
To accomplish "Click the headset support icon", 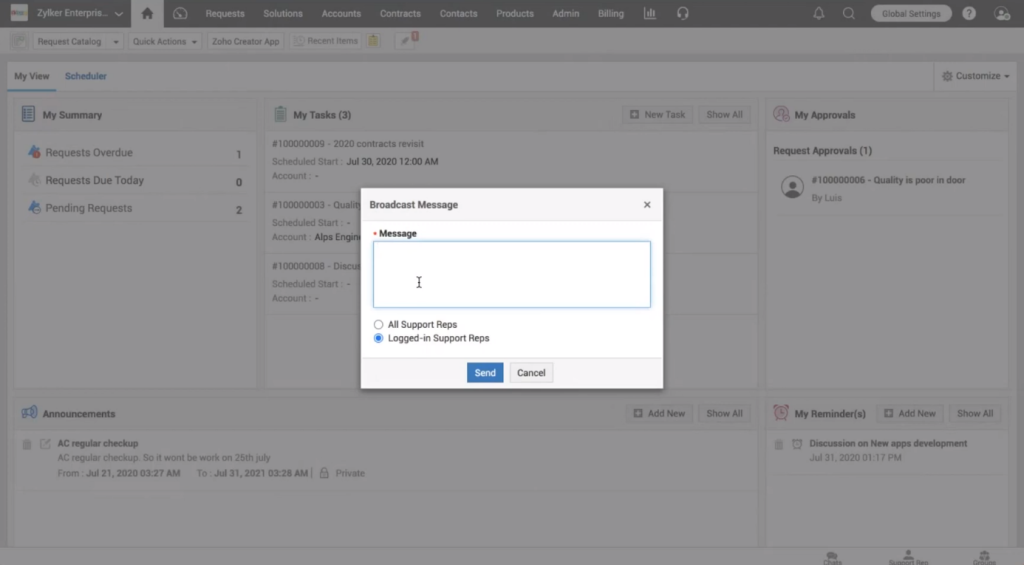I will (x=683, y=14).
